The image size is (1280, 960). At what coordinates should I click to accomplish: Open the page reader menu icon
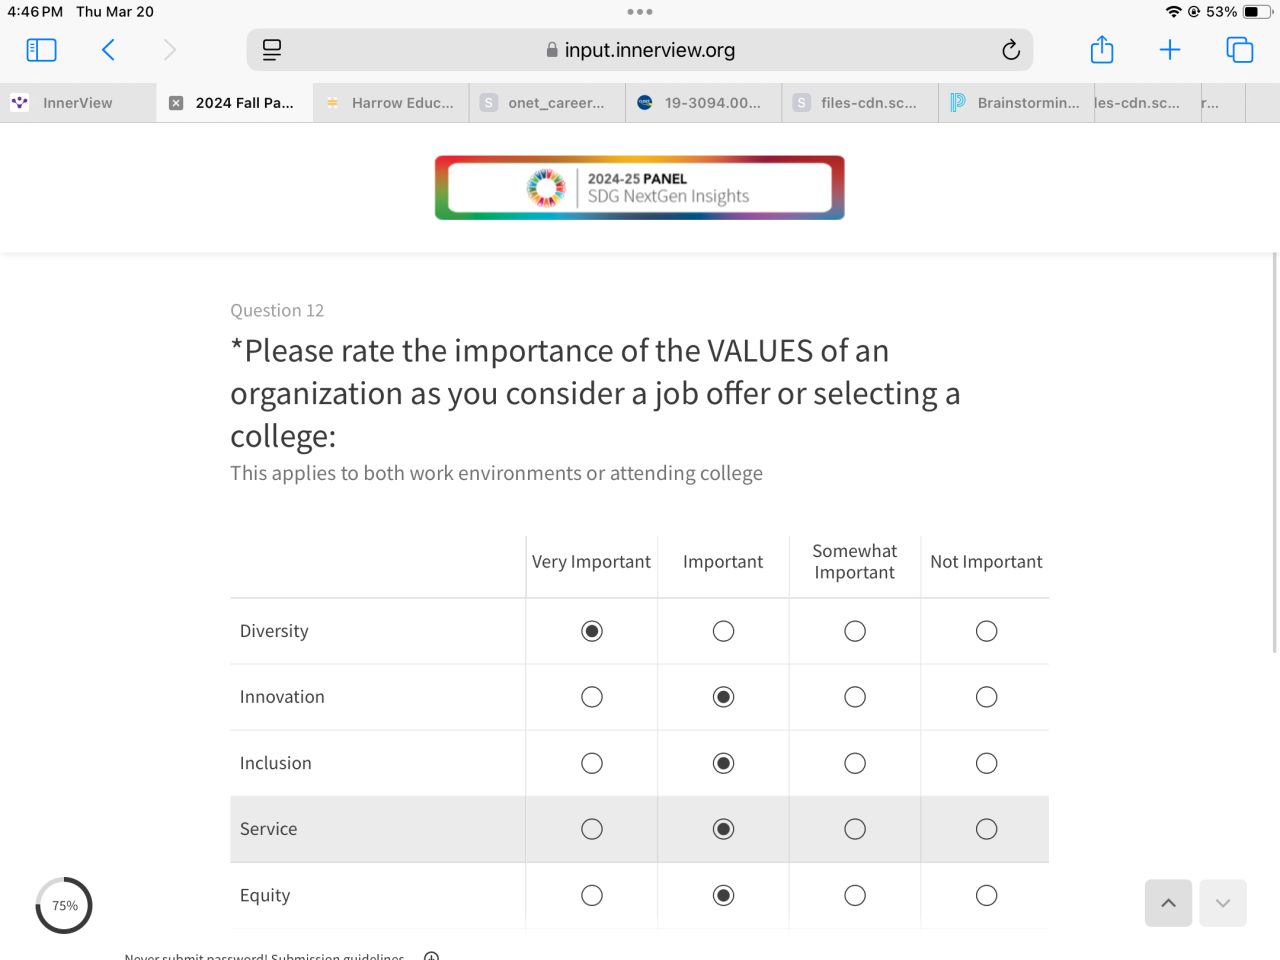271,50
